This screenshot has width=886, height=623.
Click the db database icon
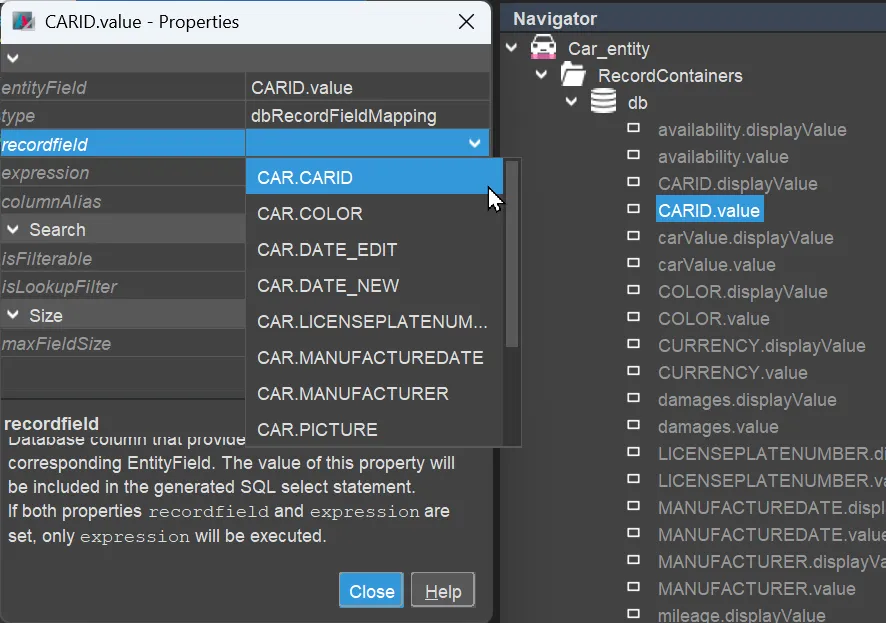point(603,102)
